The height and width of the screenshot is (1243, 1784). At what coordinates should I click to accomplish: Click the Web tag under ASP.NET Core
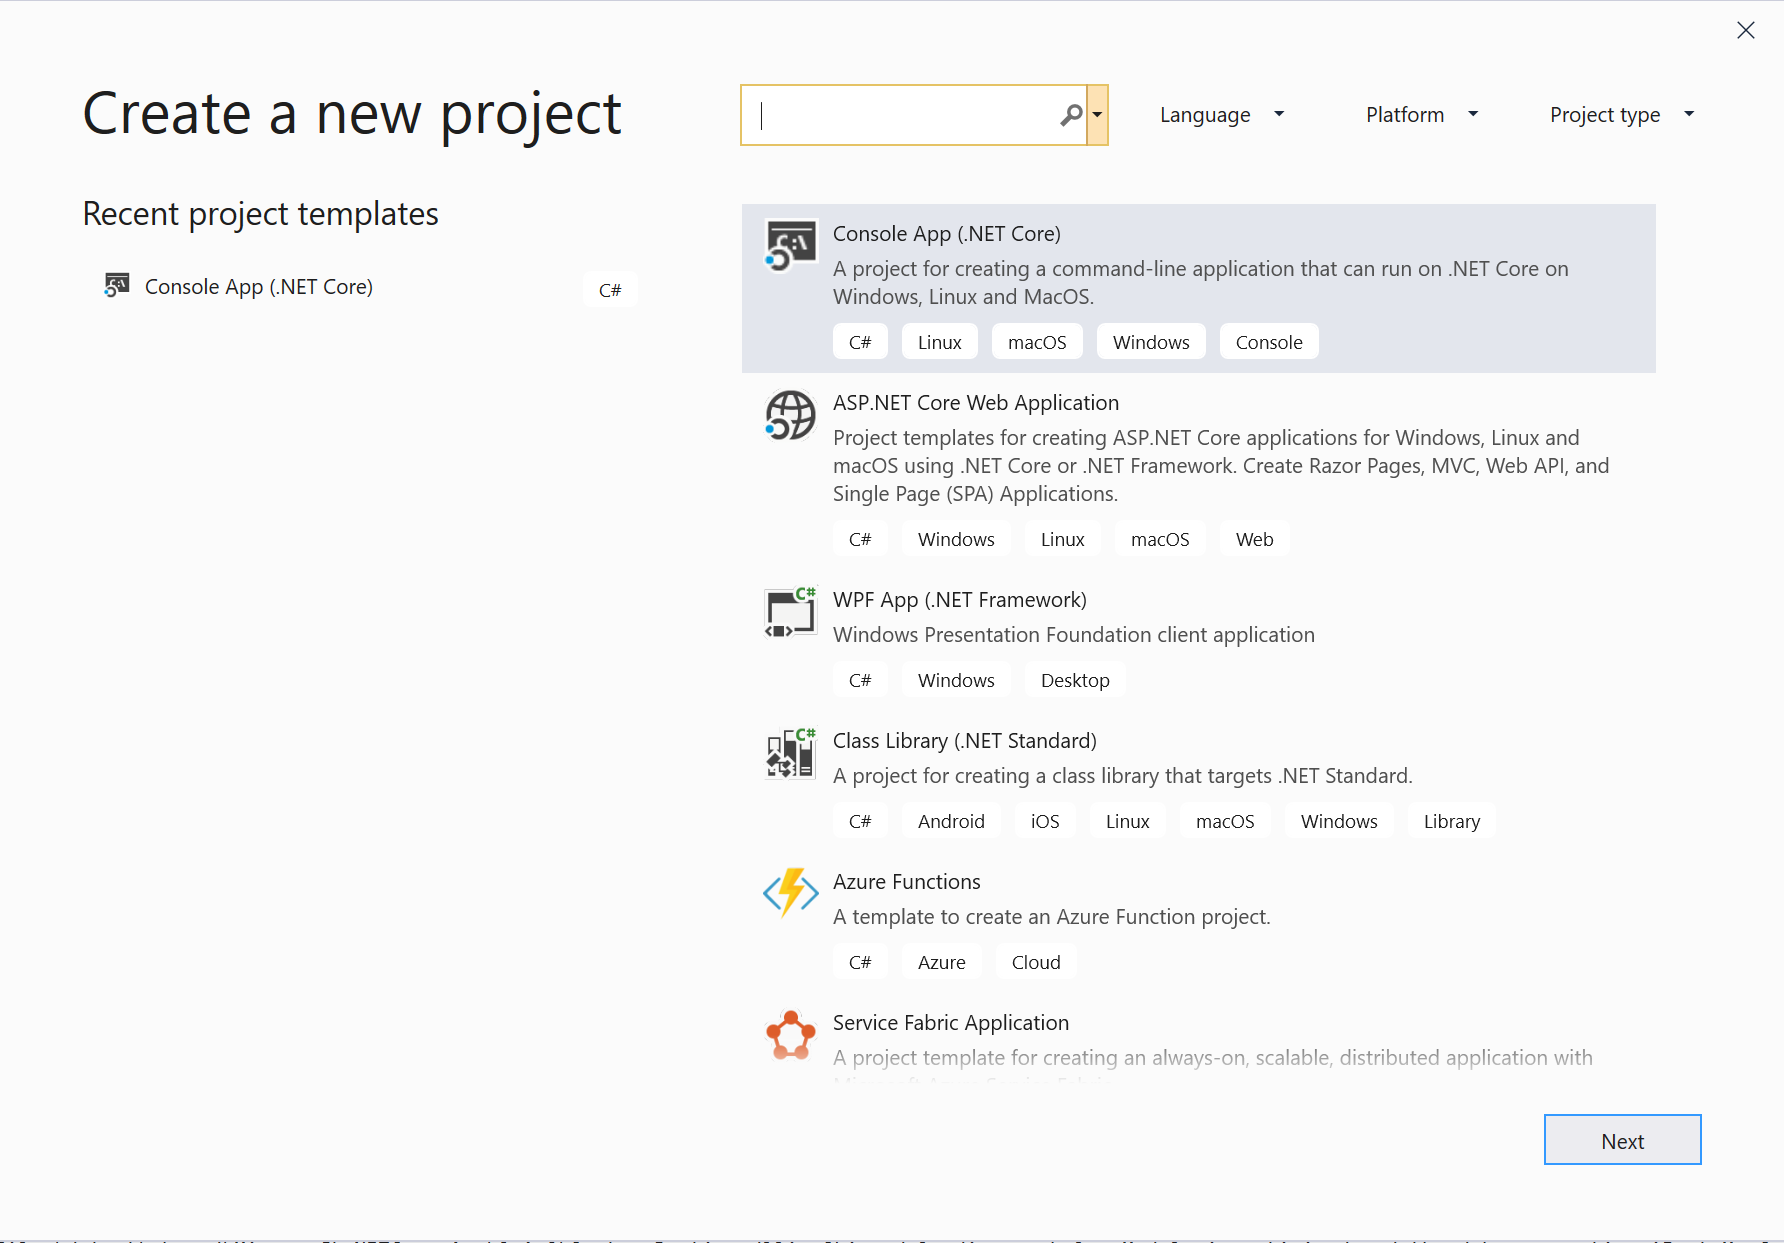point(1255,539)
